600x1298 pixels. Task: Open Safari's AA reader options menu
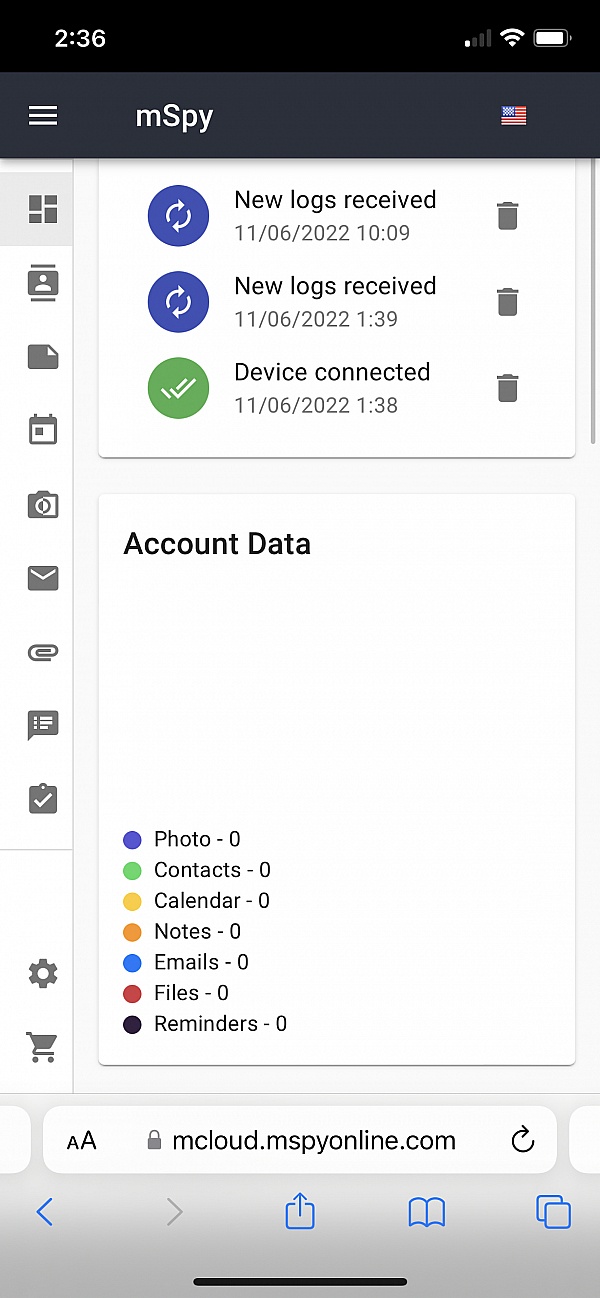tap(82, 1141)
